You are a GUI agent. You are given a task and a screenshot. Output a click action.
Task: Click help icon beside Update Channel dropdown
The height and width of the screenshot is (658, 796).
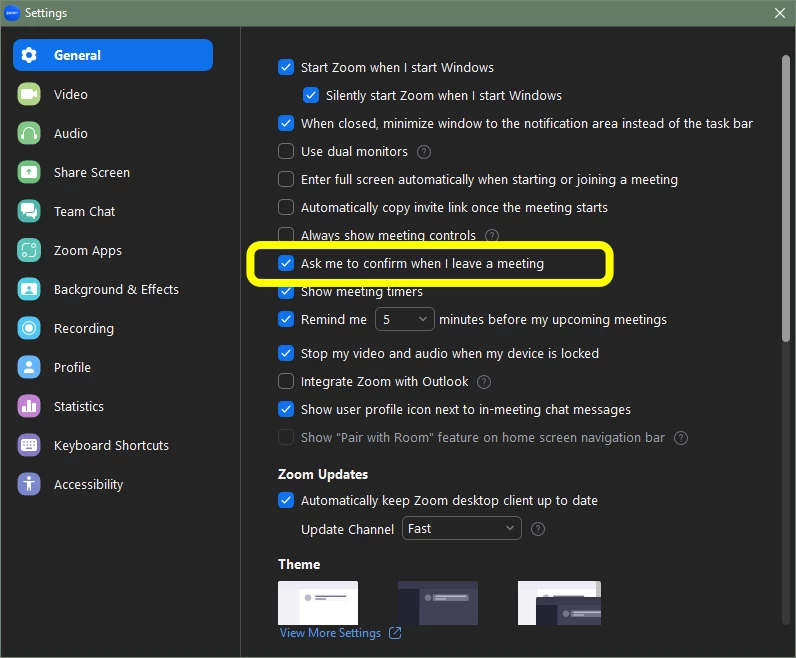(x=538, y=529)
